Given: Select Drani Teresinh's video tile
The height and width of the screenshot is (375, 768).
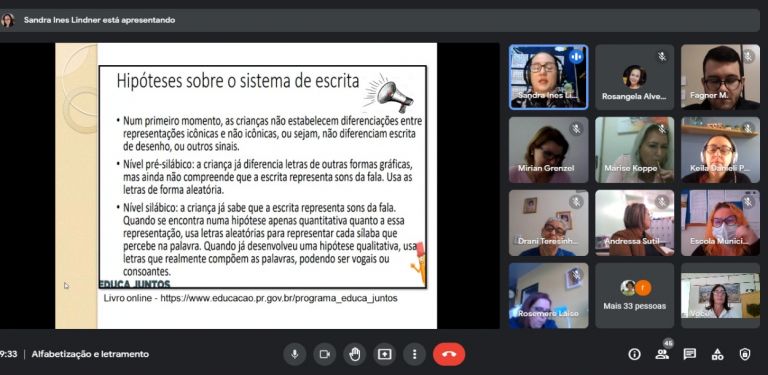Looking at the screenshot, I should coord(549,223).
